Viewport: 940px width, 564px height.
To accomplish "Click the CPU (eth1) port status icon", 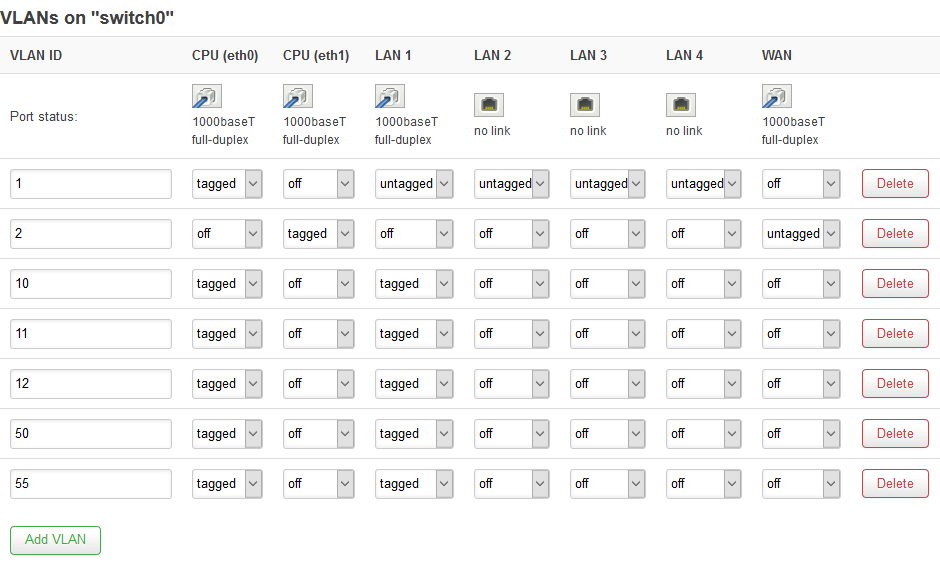I will click(298, 96).
